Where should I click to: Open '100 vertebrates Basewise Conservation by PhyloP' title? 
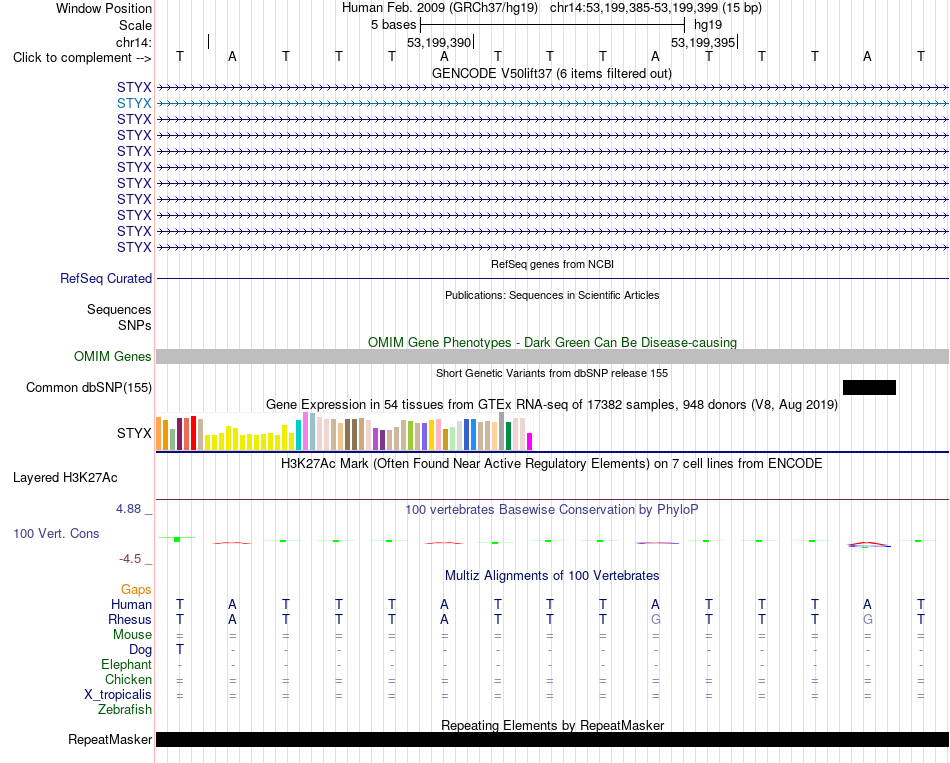point(552,510)
